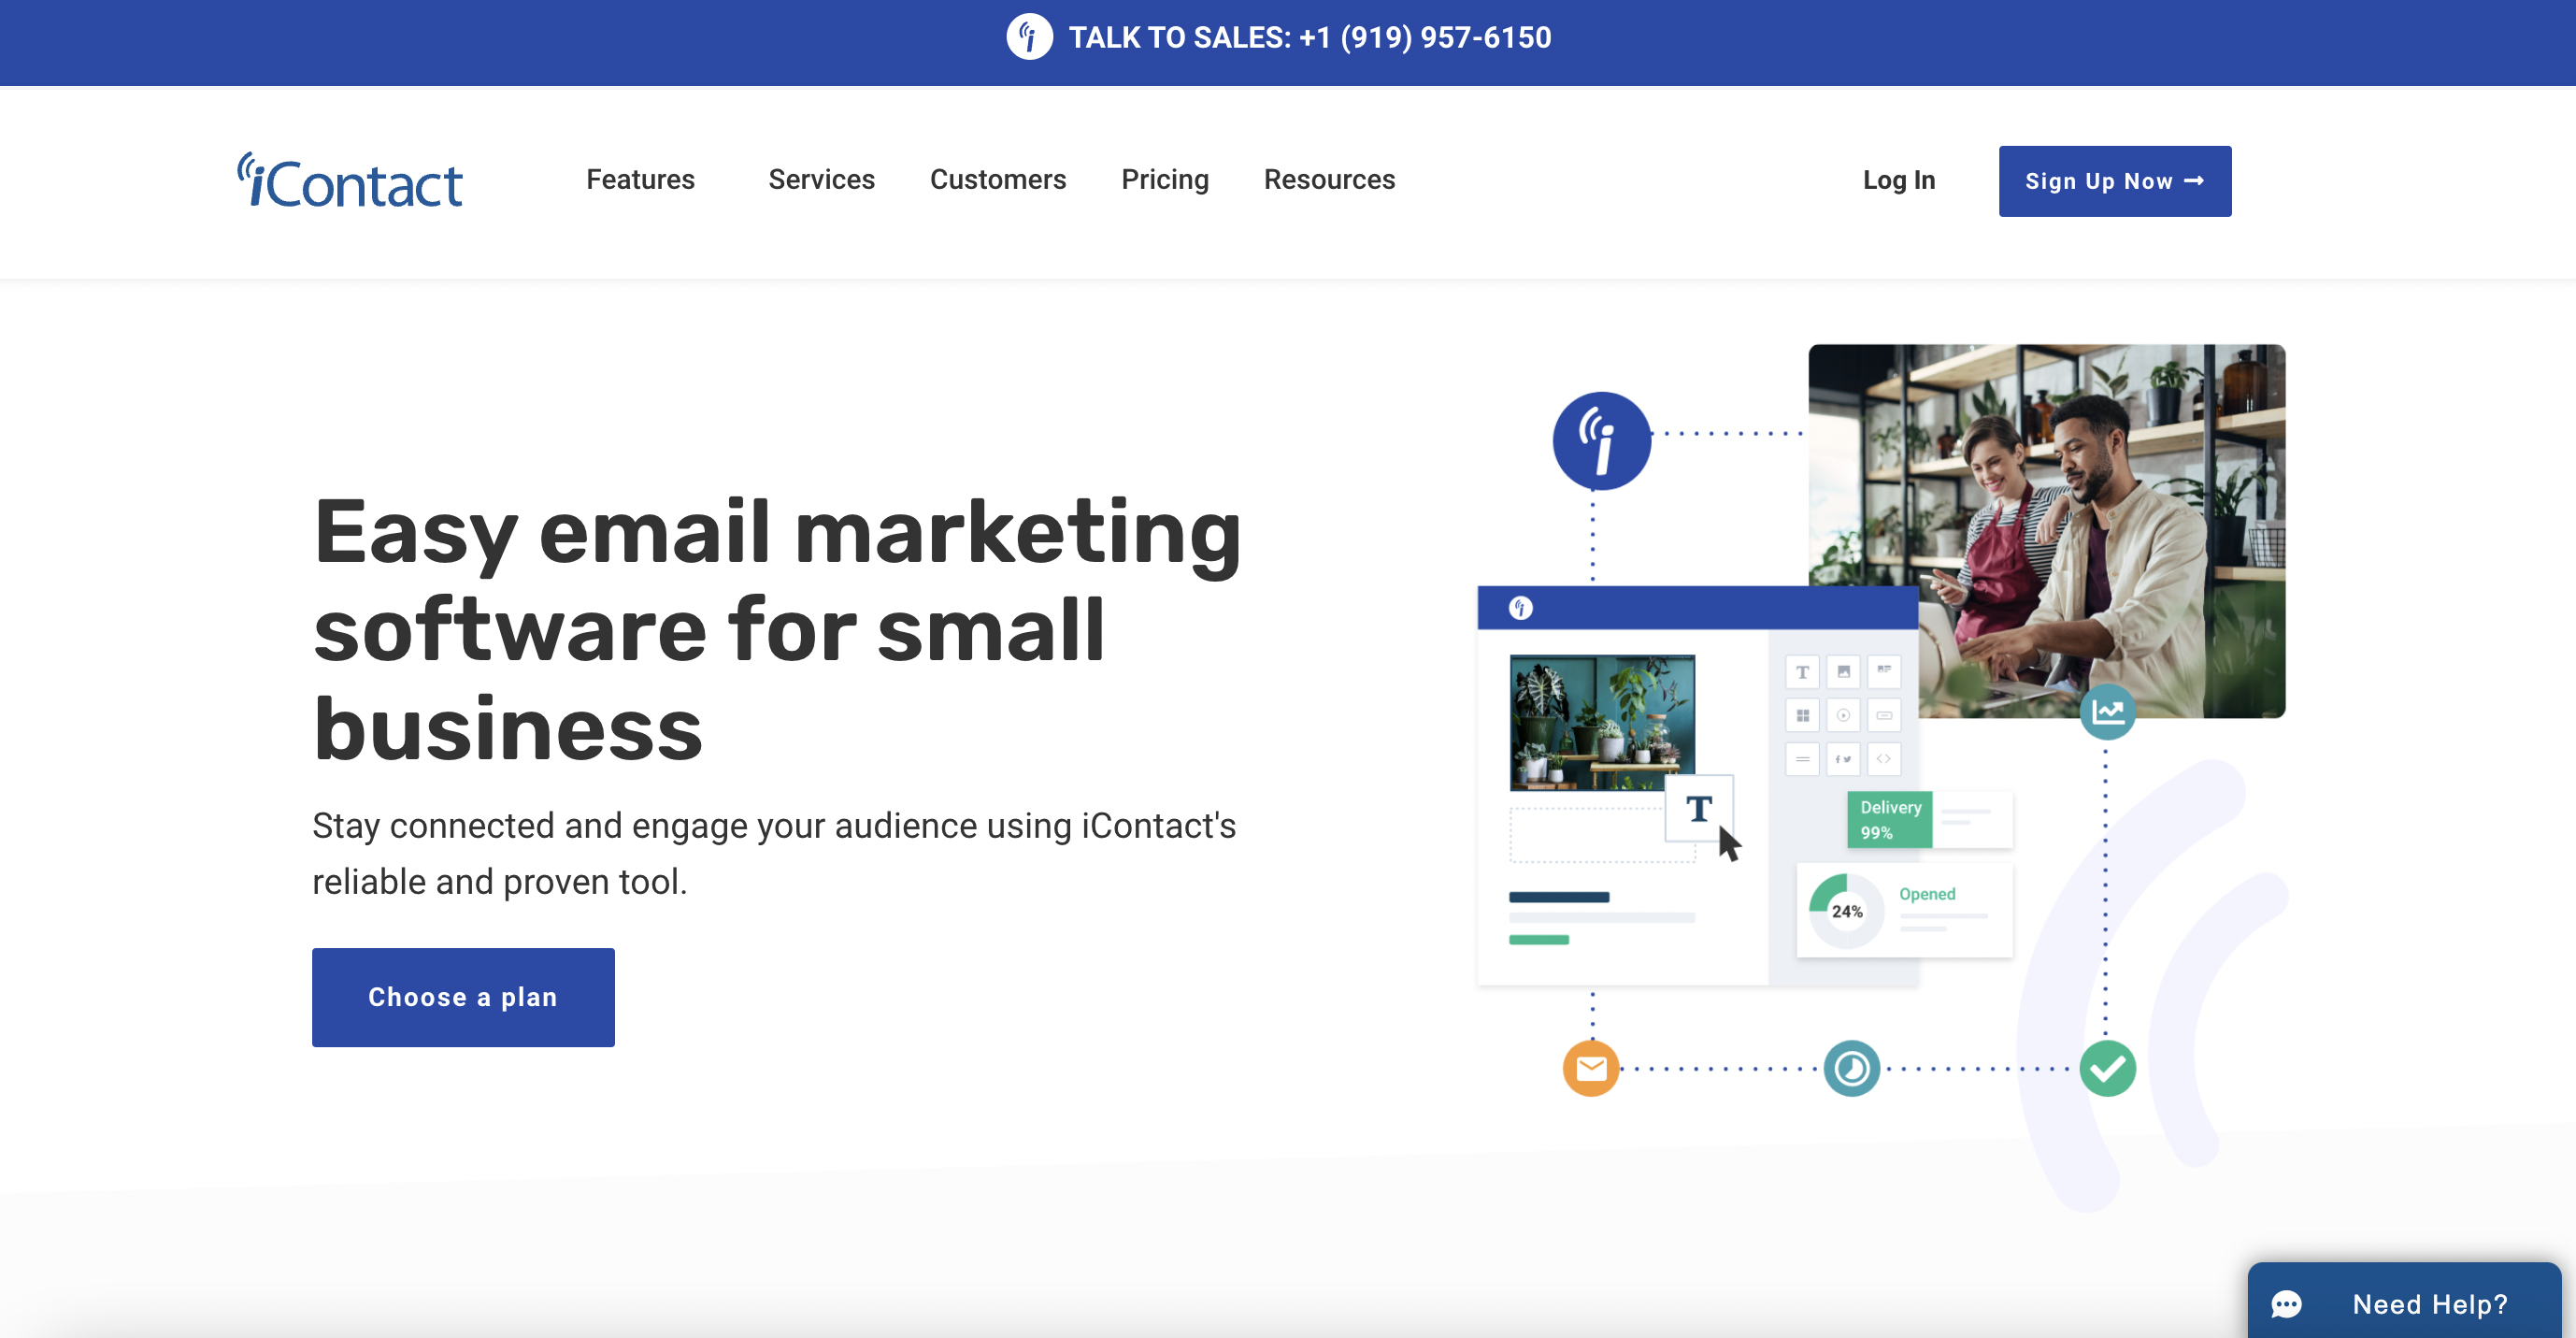Click the Sign Up Now button

pos(2114,181)
